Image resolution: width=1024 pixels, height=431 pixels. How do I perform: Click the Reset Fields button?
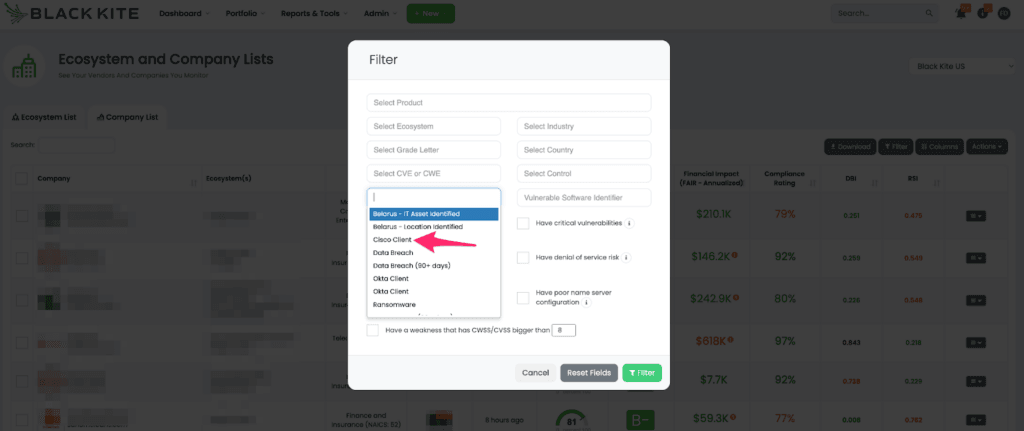[589, 373]
